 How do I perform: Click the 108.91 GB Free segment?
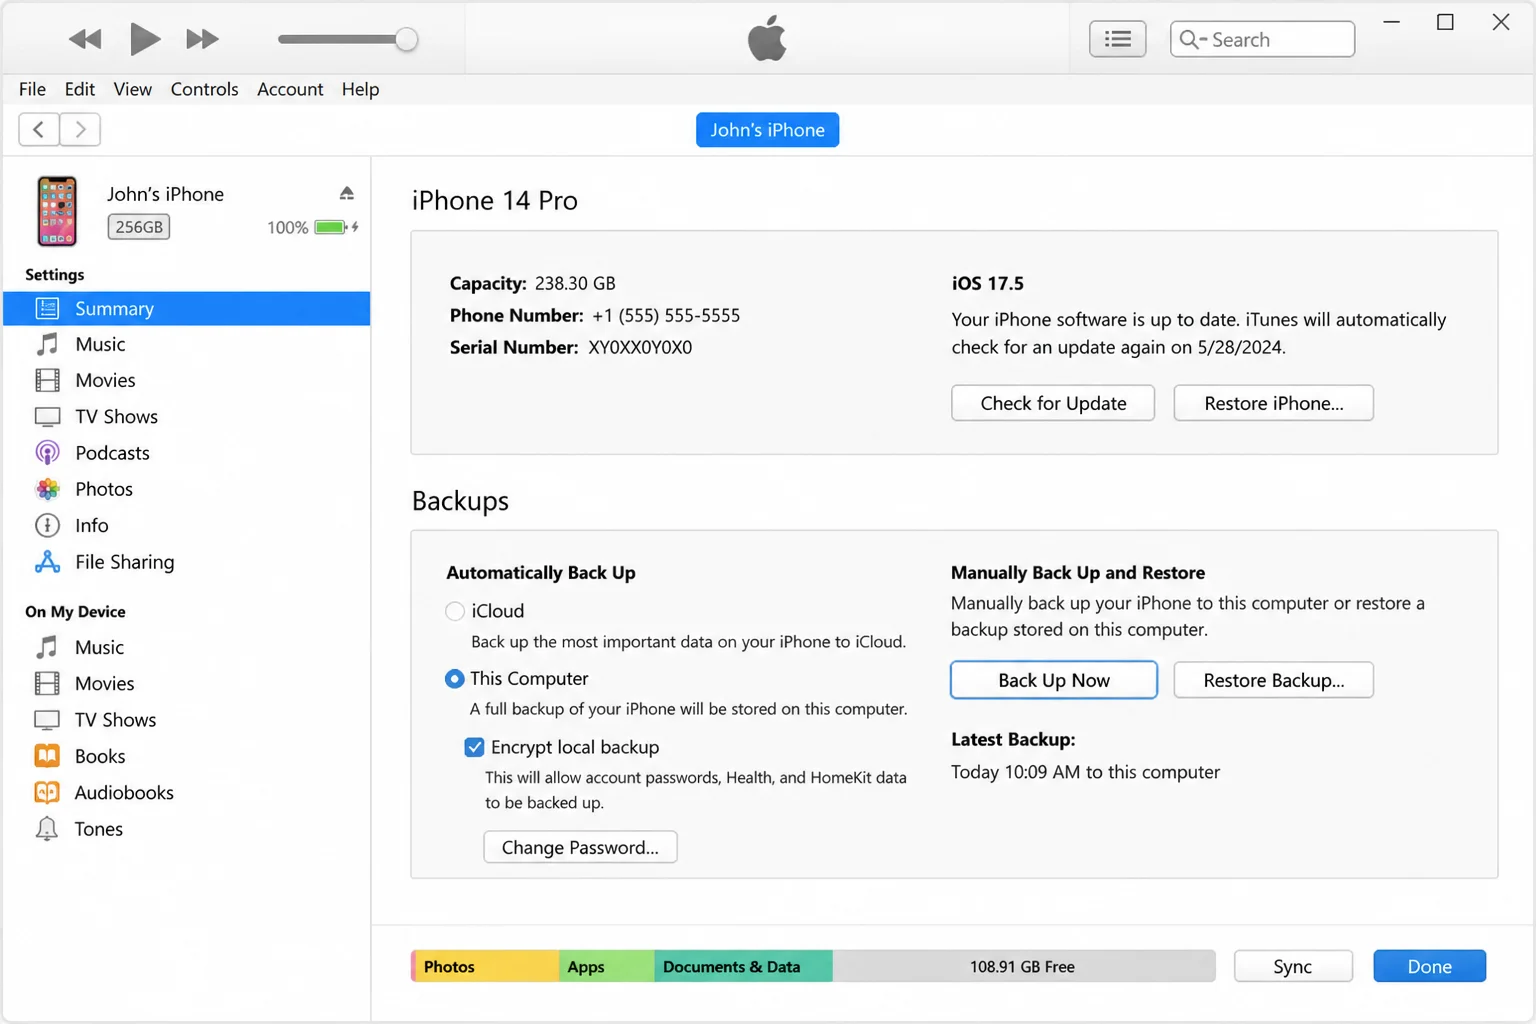point(1024,966)
